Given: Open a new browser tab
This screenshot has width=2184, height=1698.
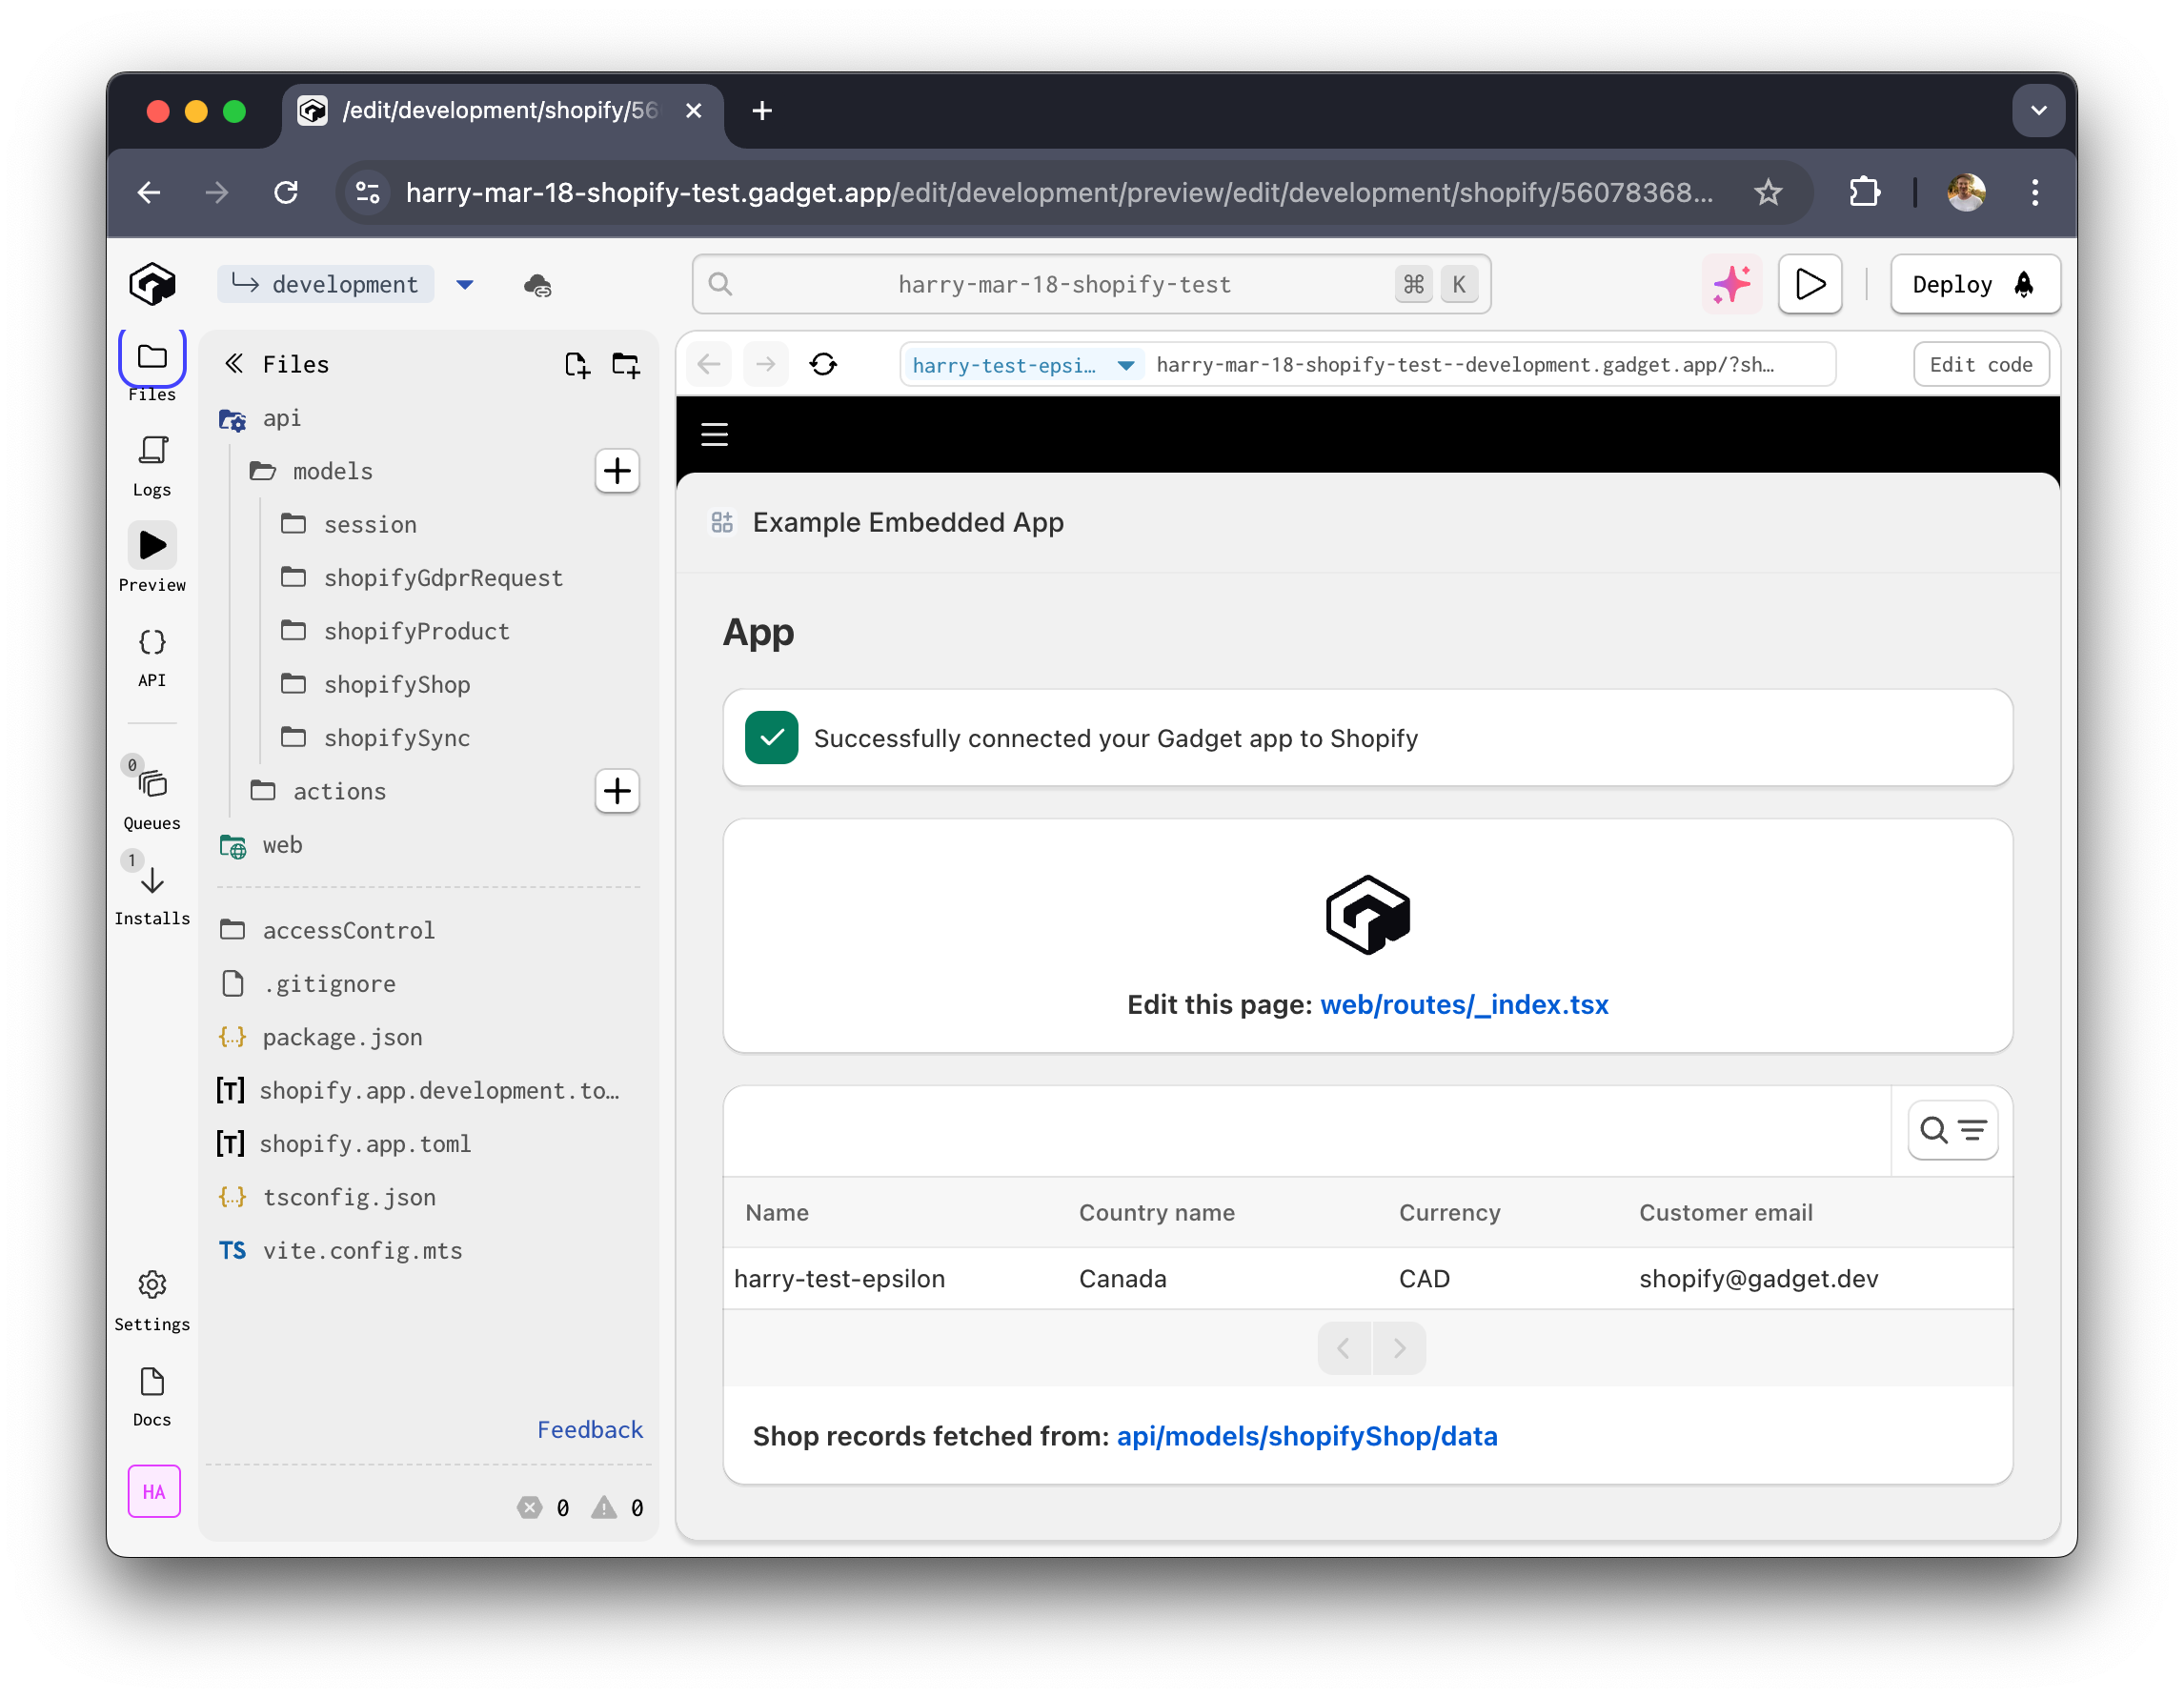Looking at the screenshot, I should pyautogui.click(x=762, y=110).
